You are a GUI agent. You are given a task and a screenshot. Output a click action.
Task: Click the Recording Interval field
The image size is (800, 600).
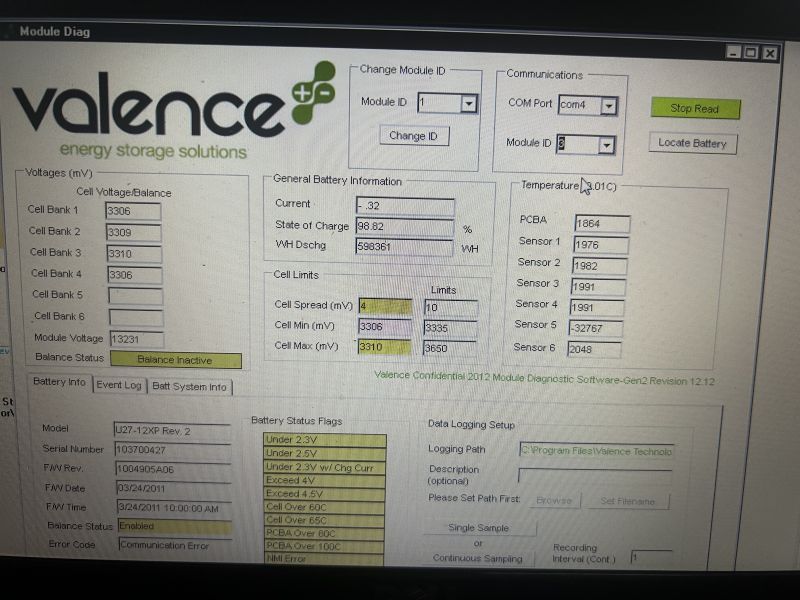point(651,557)
